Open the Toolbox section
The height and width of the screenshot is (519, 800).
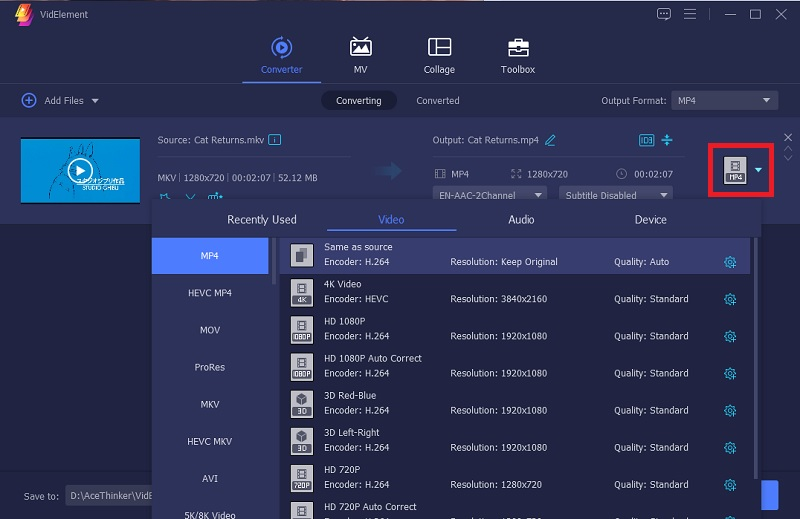point(517,55)
